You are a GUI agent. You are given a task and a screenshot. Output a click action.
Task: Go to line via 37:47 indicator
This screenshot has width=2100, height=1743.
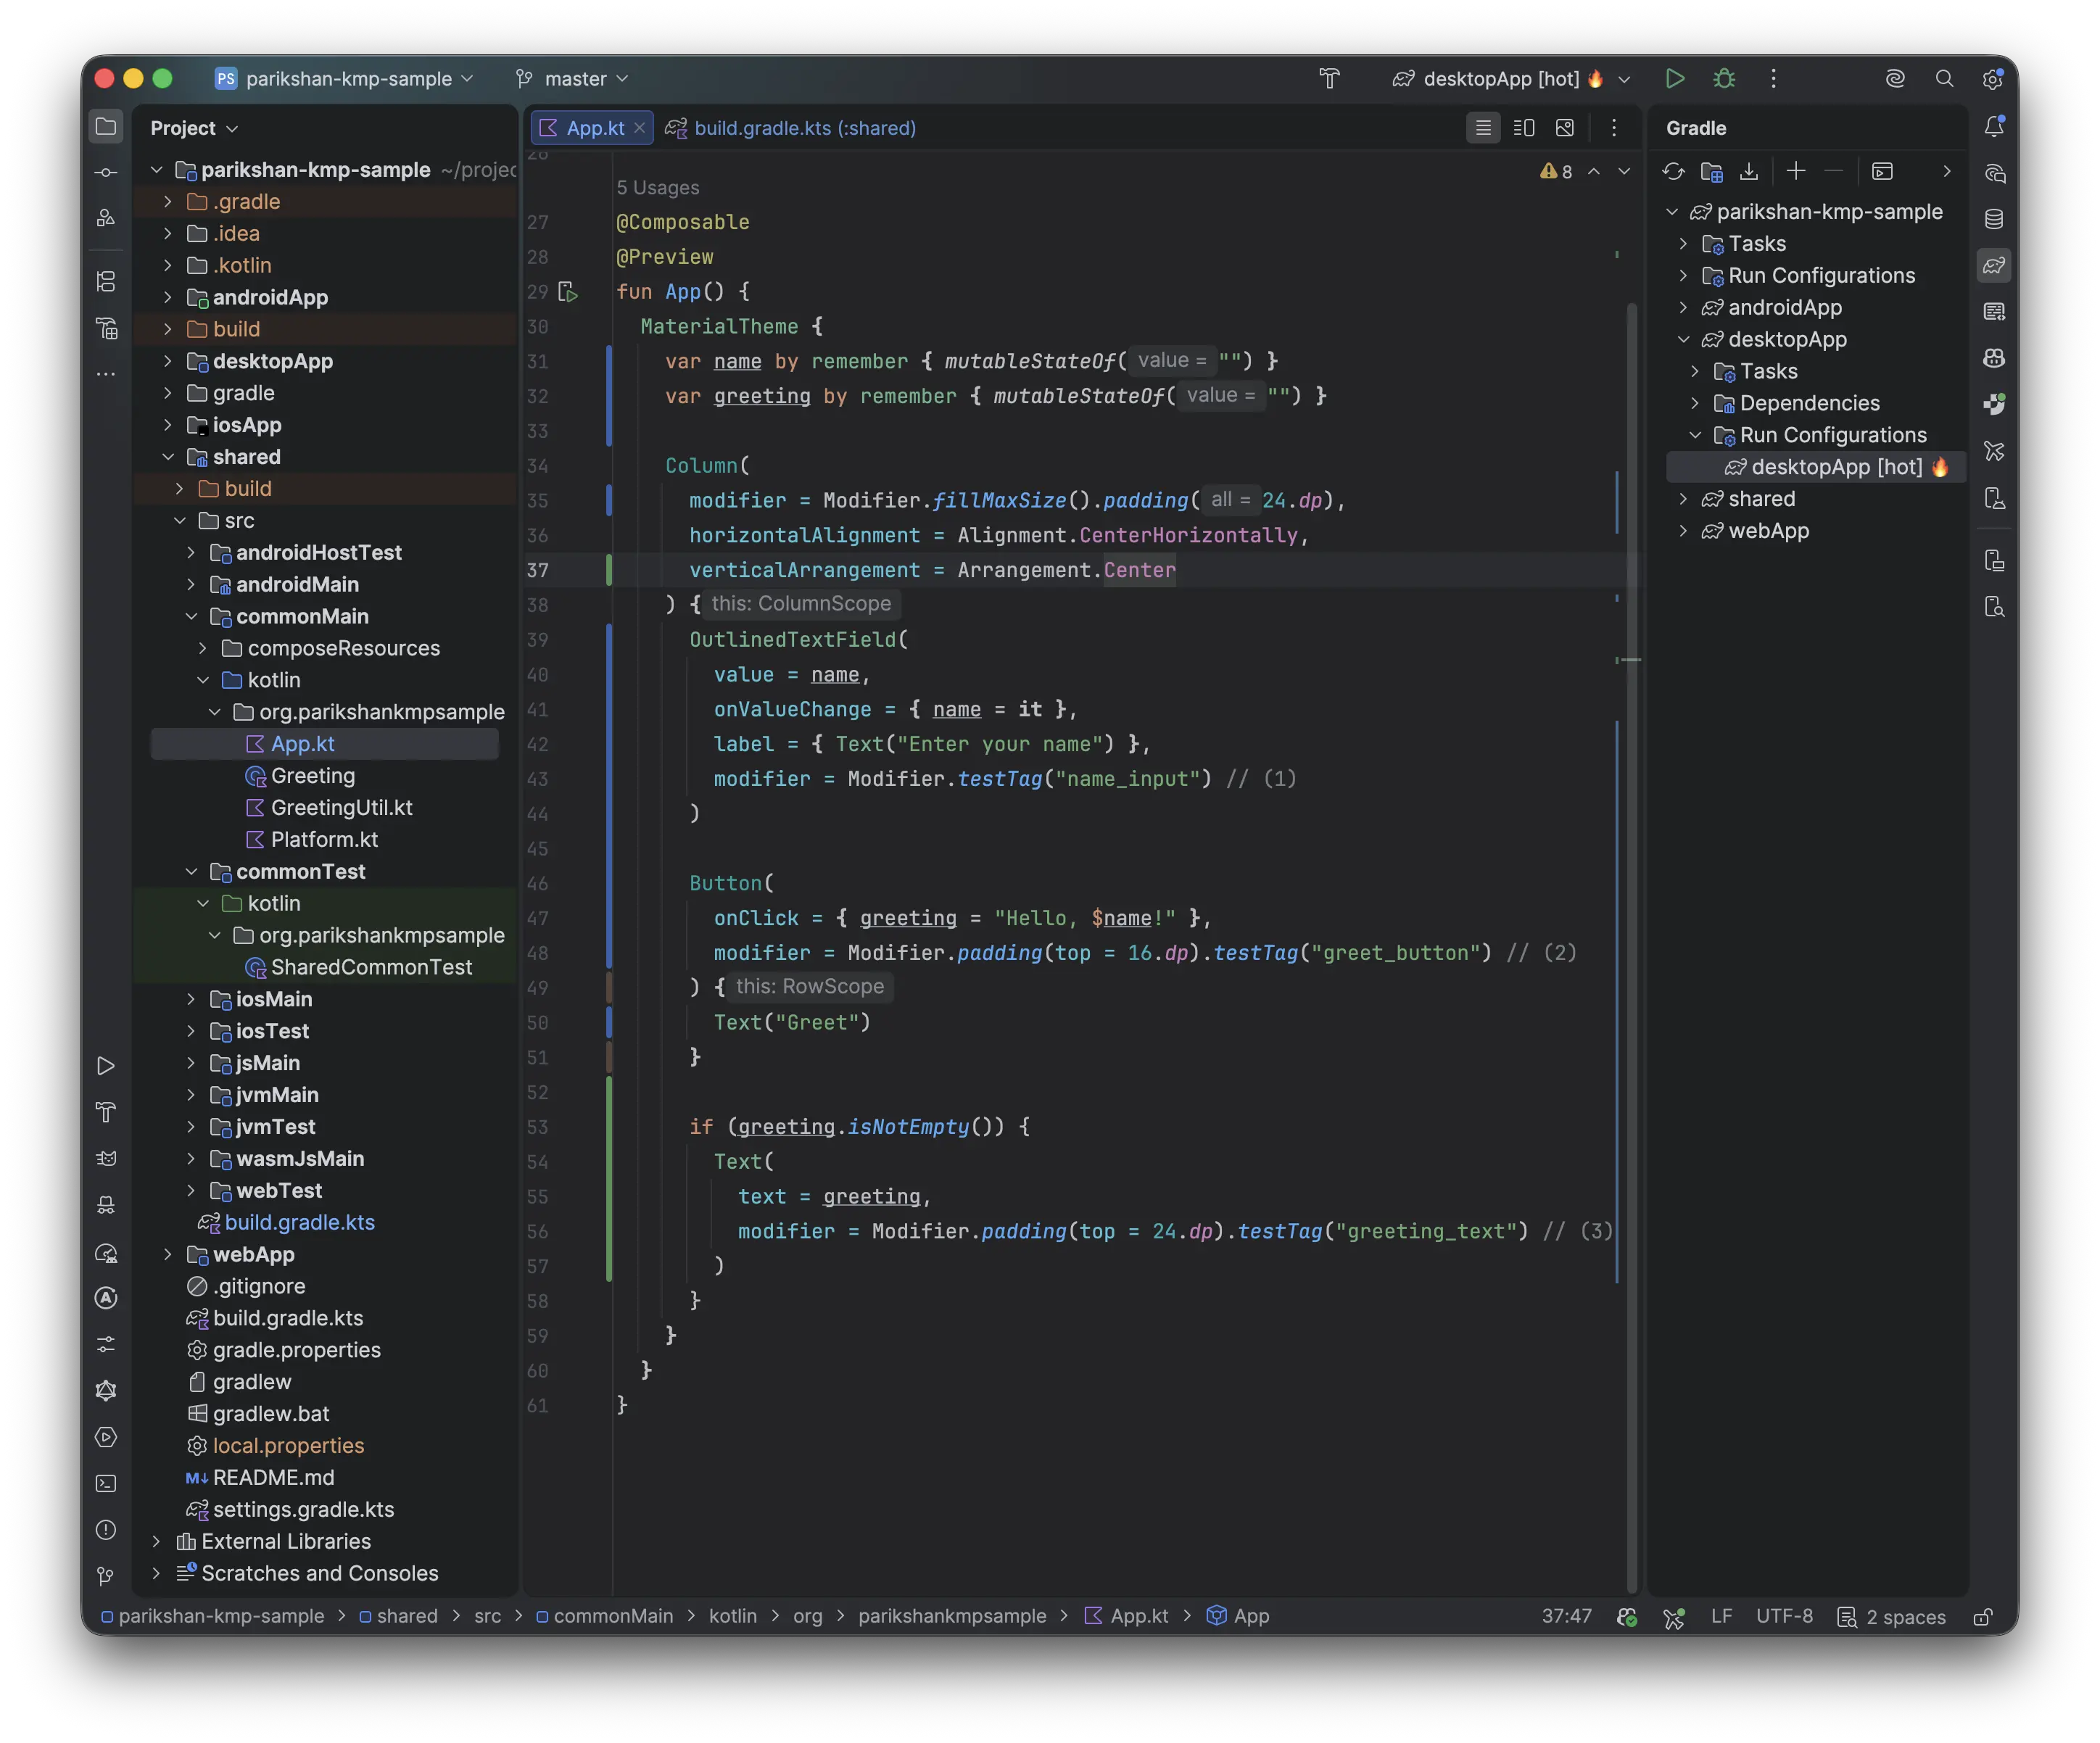1566,1616
